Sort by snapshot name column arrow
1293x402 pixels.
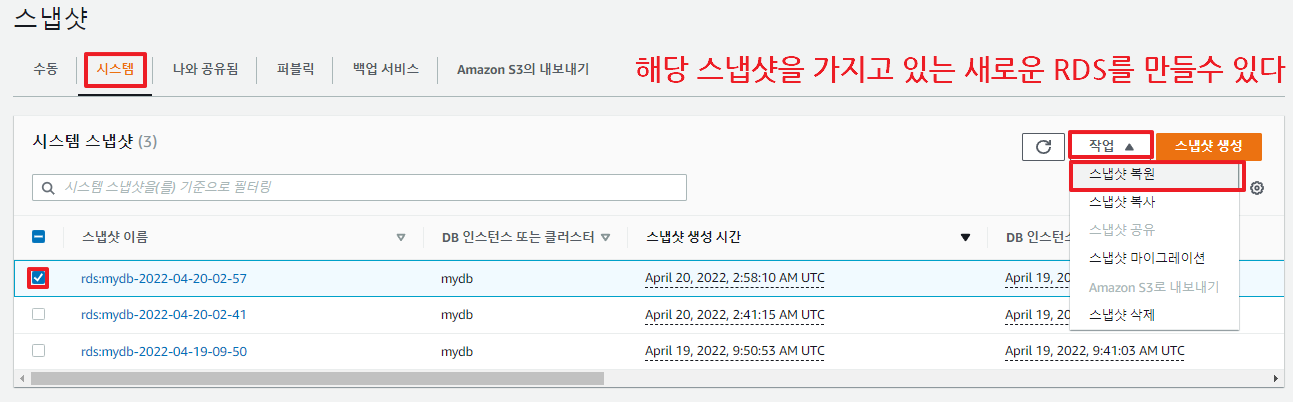pos(401,237)
